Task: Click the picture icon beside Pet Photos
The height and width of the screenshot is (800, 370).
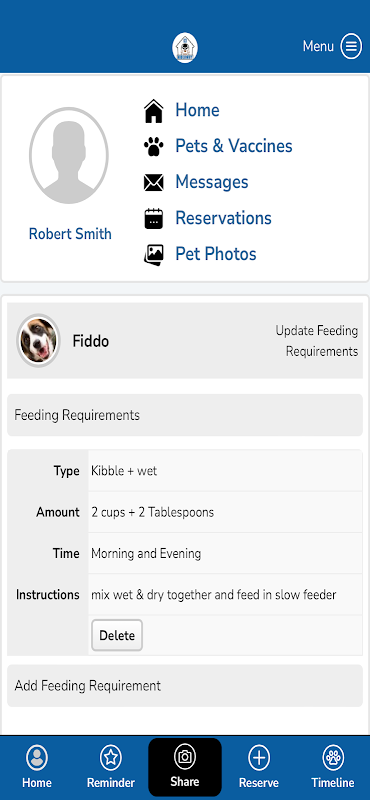Action: point(154,254)
